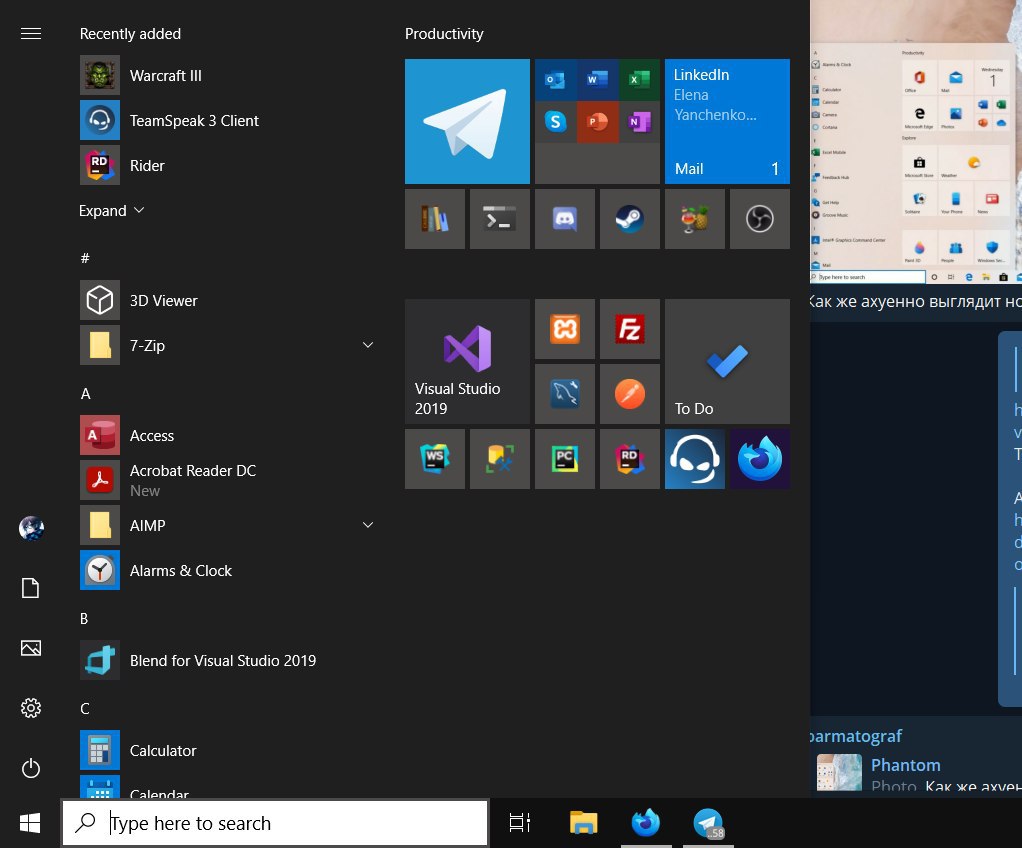Open Blend for Visual Studio 2019

click(x=228, y=660)
